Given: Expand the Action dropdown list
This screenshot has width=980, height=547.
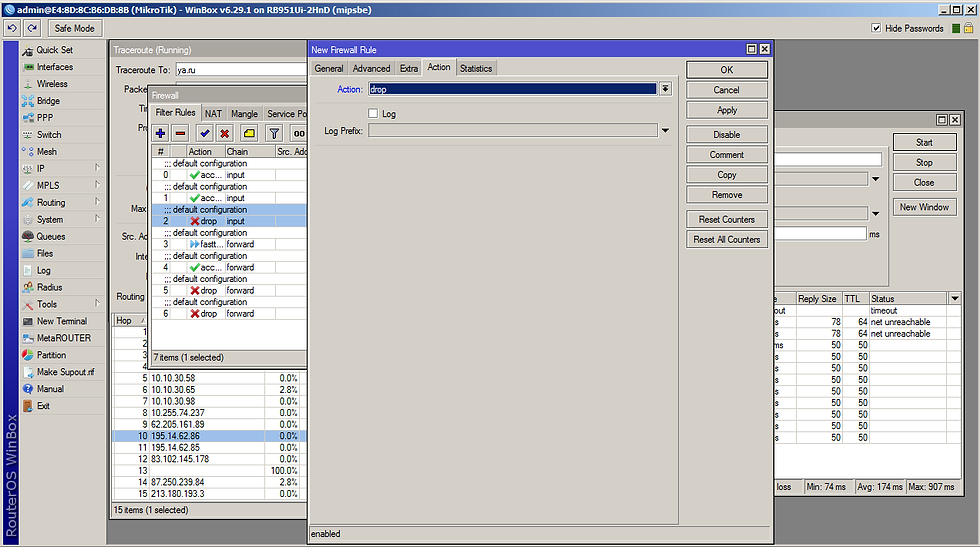Looking at the screenshot, I should (x=665, y=89).
